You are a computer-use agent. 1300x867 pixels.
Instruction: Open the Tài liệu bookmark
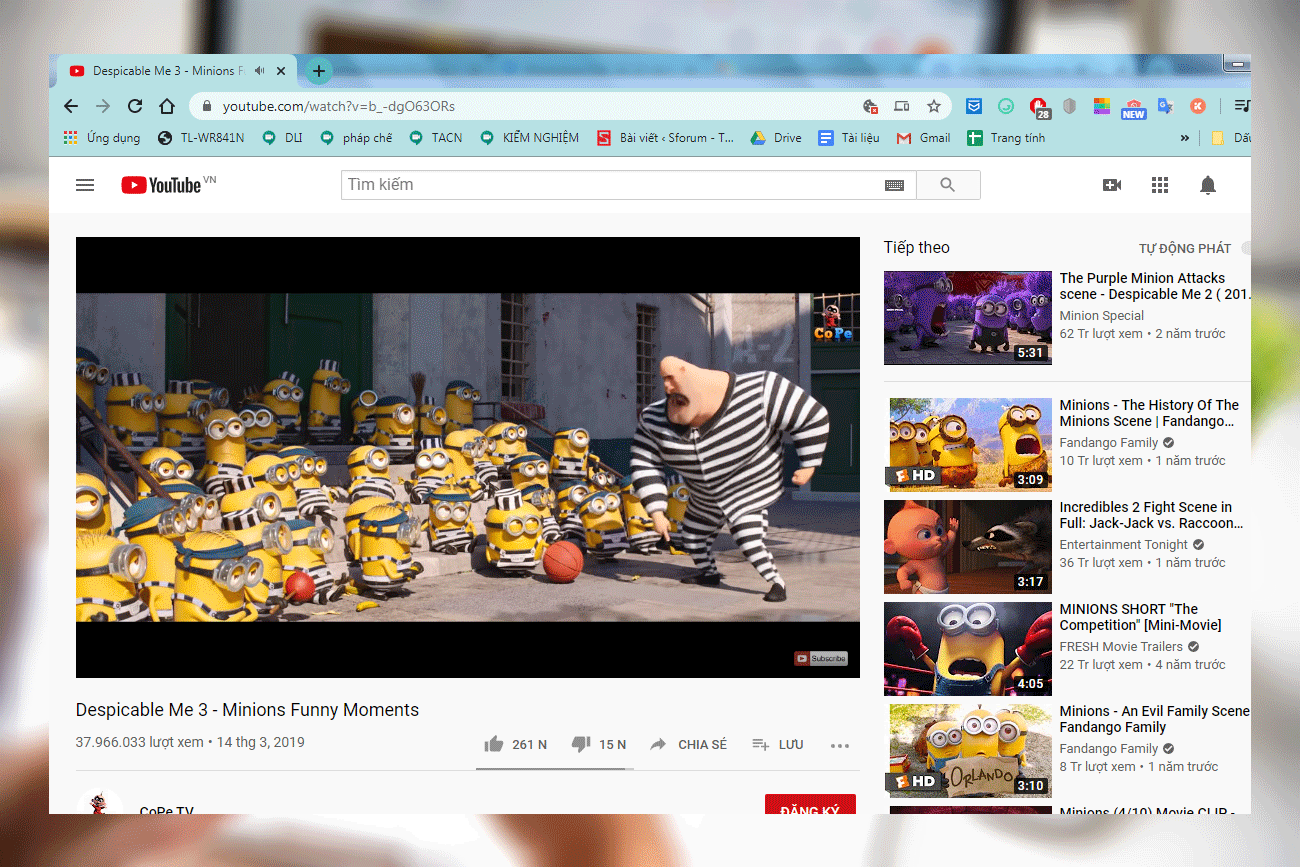pyautogui.click(x=849, y=138)
